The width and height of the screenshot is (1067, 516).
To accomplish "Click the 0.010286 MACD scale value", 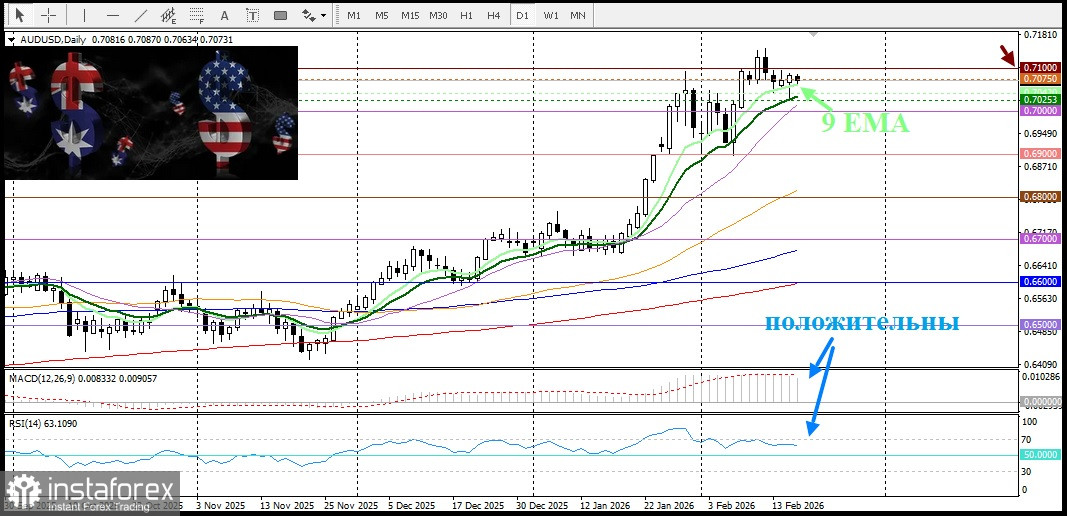I will (x=1041, y=376).
